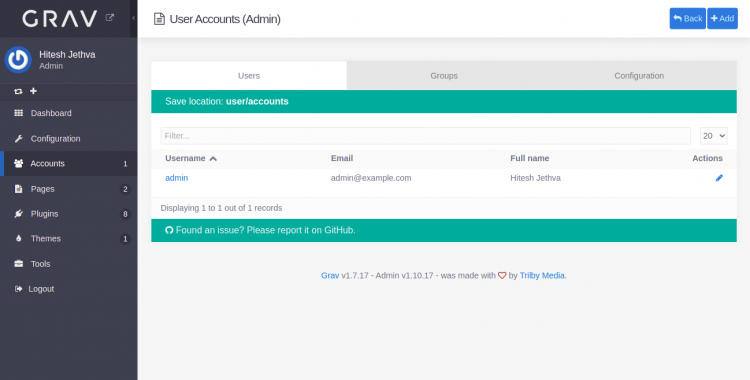
Task: Click the admin@example.com email cell
Action: click(371, 178)
